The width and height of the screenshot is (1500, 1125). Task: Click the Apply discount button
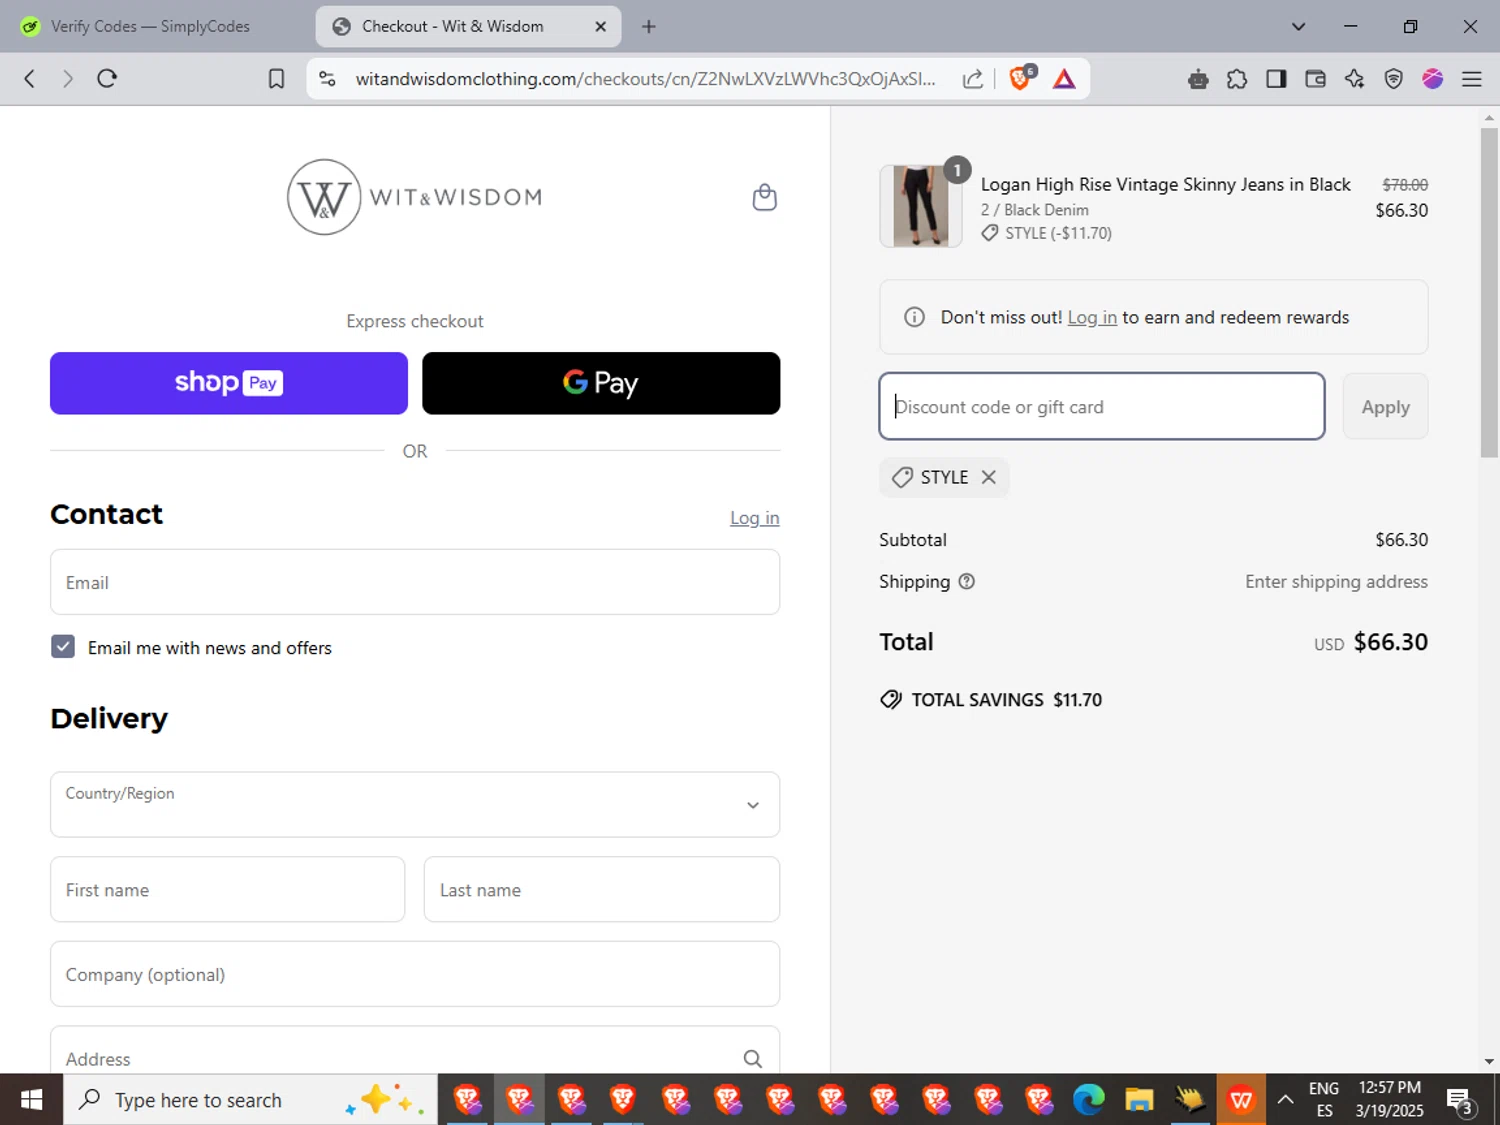1385,407
